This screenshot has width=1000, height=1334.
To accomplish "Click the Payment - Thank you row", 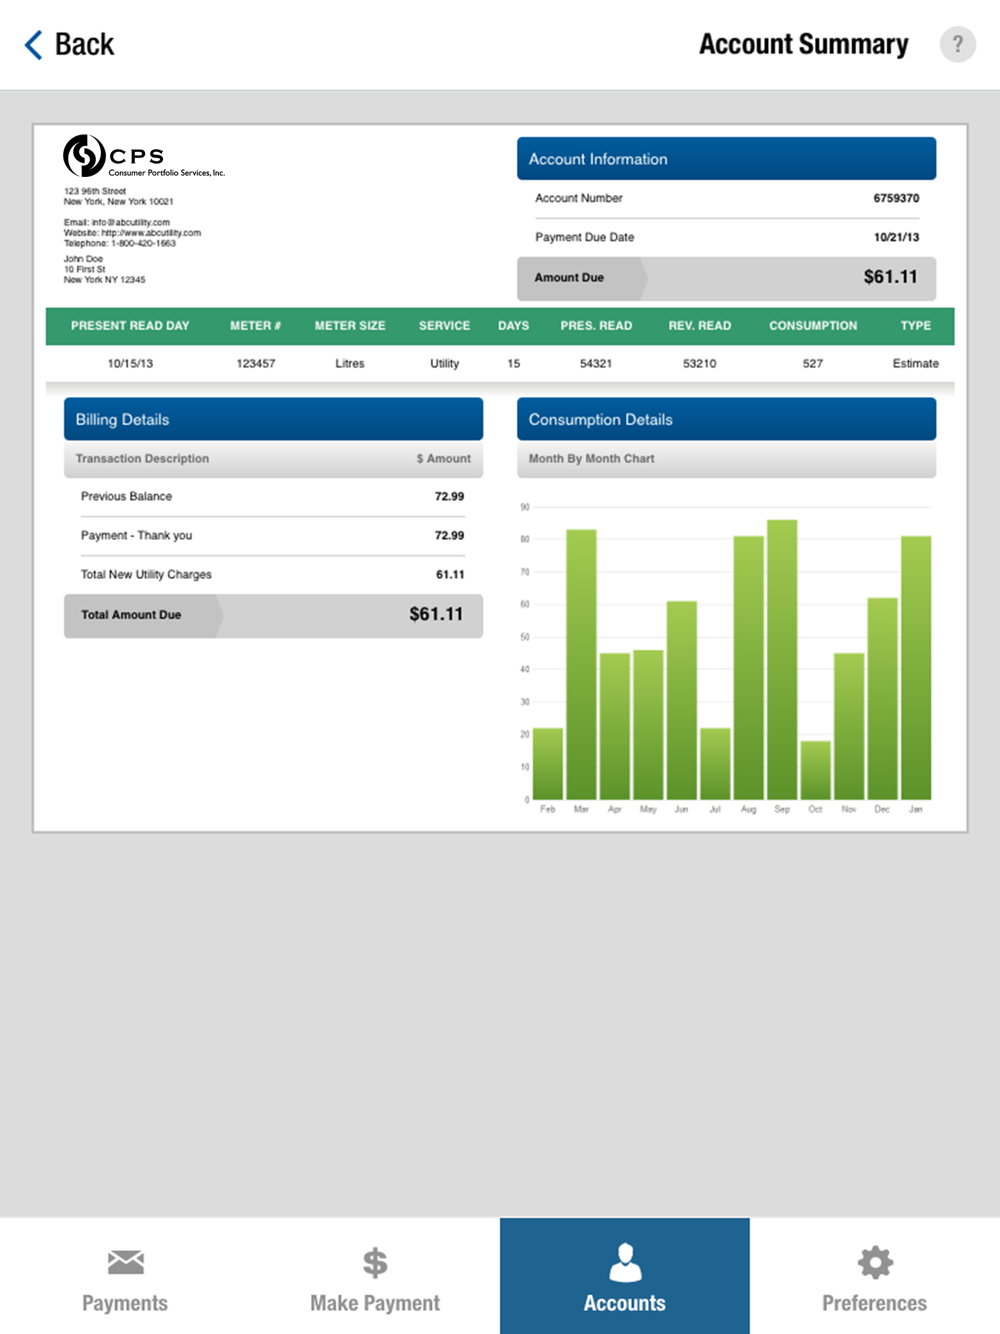I will [x=273, y=536].
